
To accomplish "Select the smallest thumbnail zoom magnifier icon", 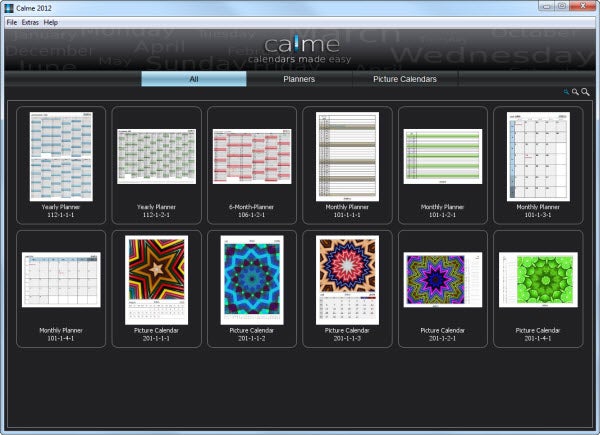I will click(x=566, y=92).
